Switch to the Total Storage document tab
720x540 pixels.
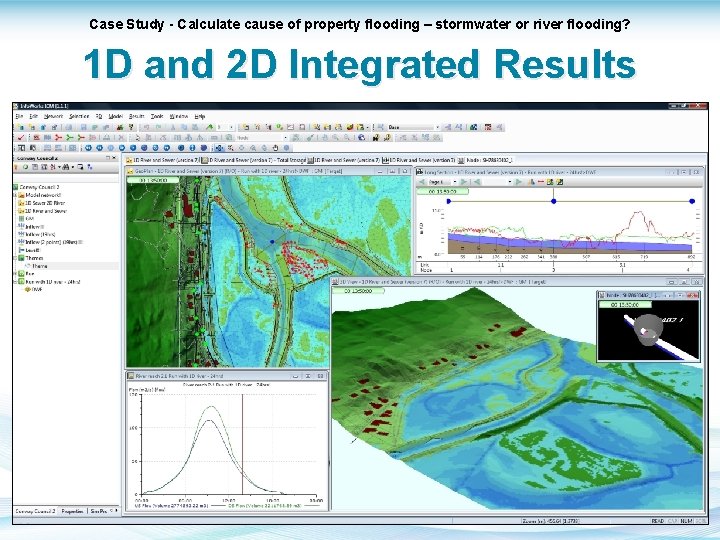click(x=254, y=160)
